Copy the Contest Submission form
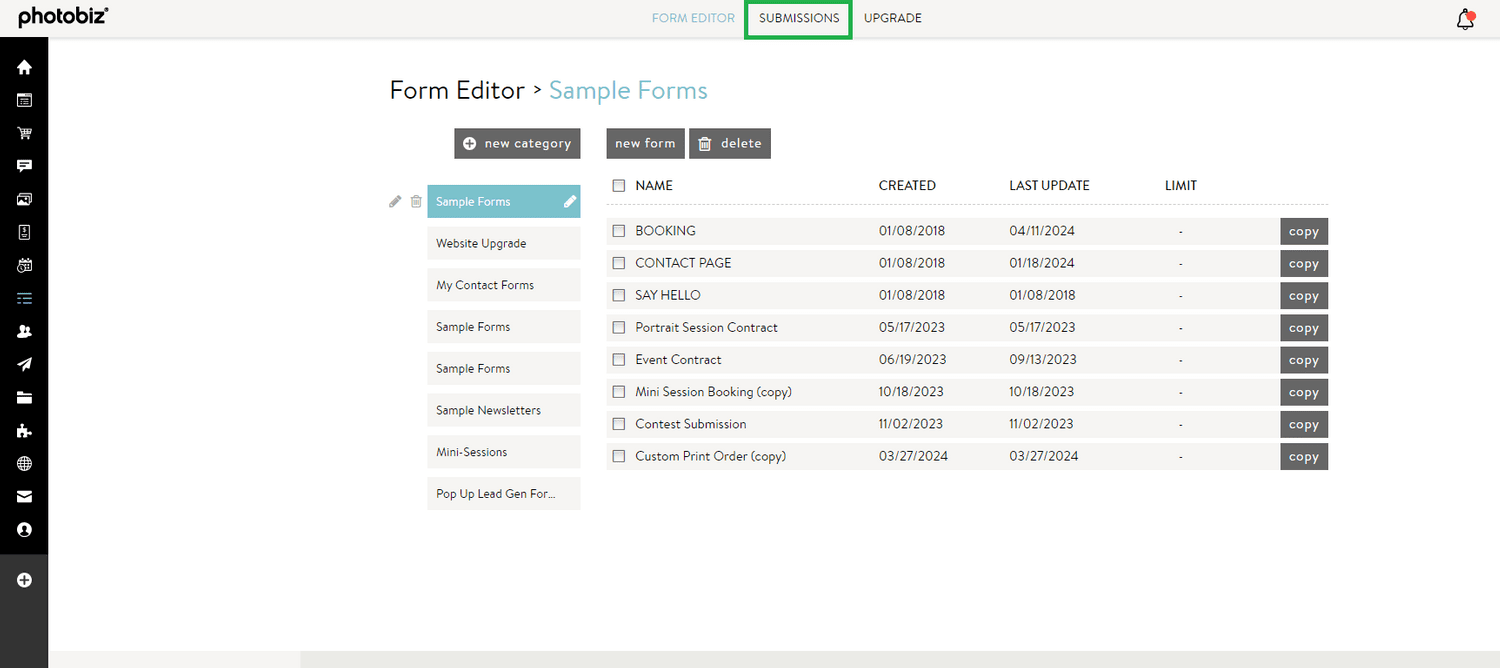The width and height of the screenshot is (1500, 668). [x=1303, y=424]
